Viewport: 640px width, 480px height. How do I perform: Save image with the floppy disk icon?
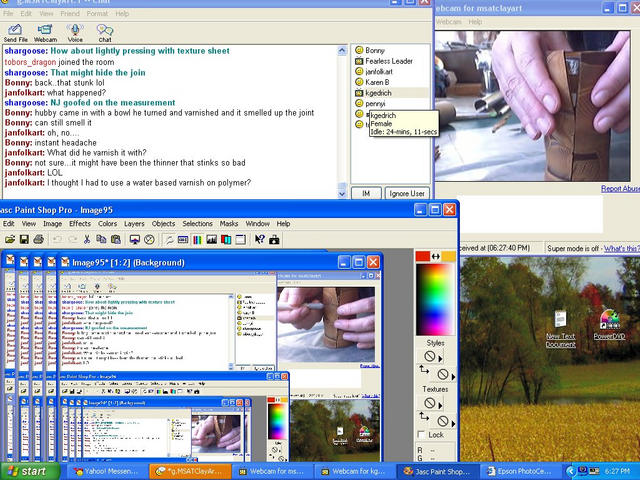point(24,240)
